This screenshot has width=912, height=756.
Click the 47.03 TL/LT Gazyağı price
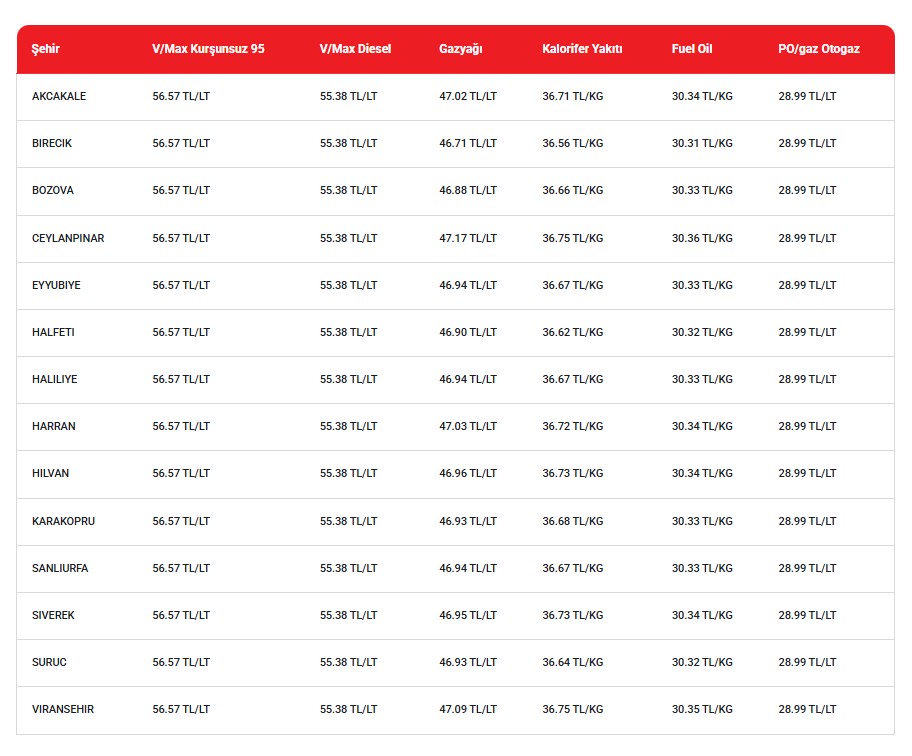tap(468, 426)
